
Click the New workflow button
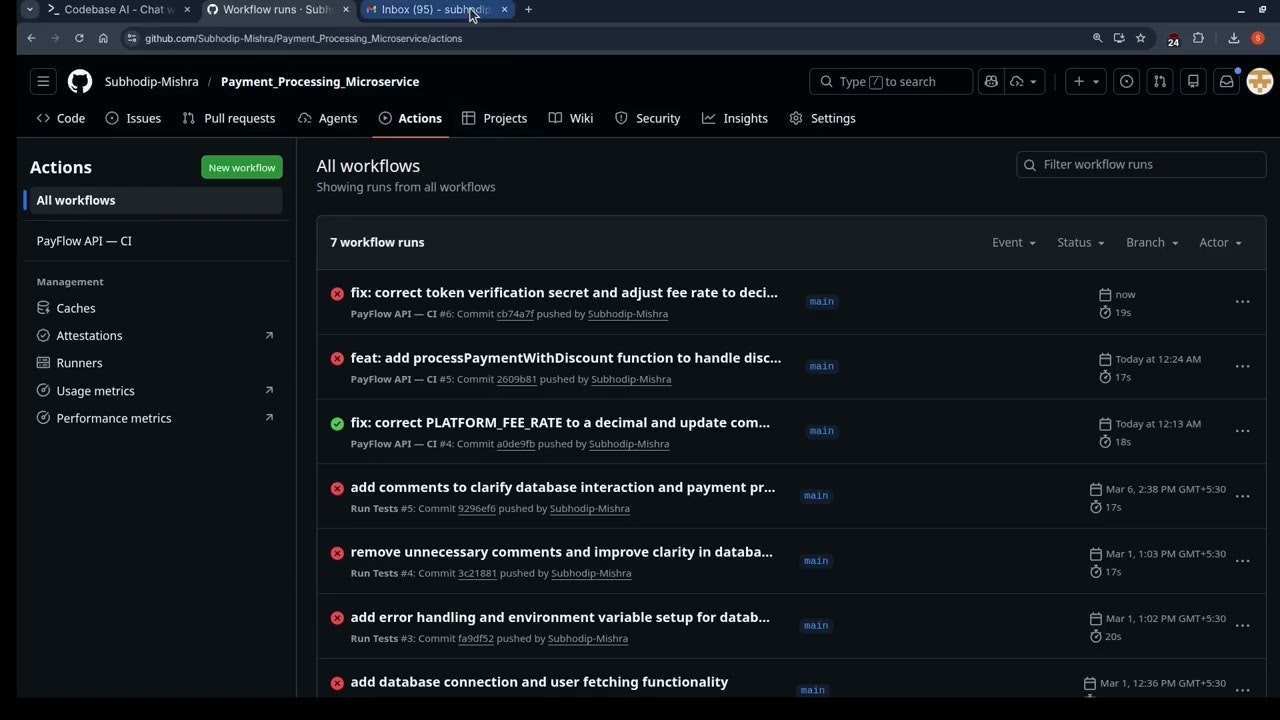tap(242, 168)
